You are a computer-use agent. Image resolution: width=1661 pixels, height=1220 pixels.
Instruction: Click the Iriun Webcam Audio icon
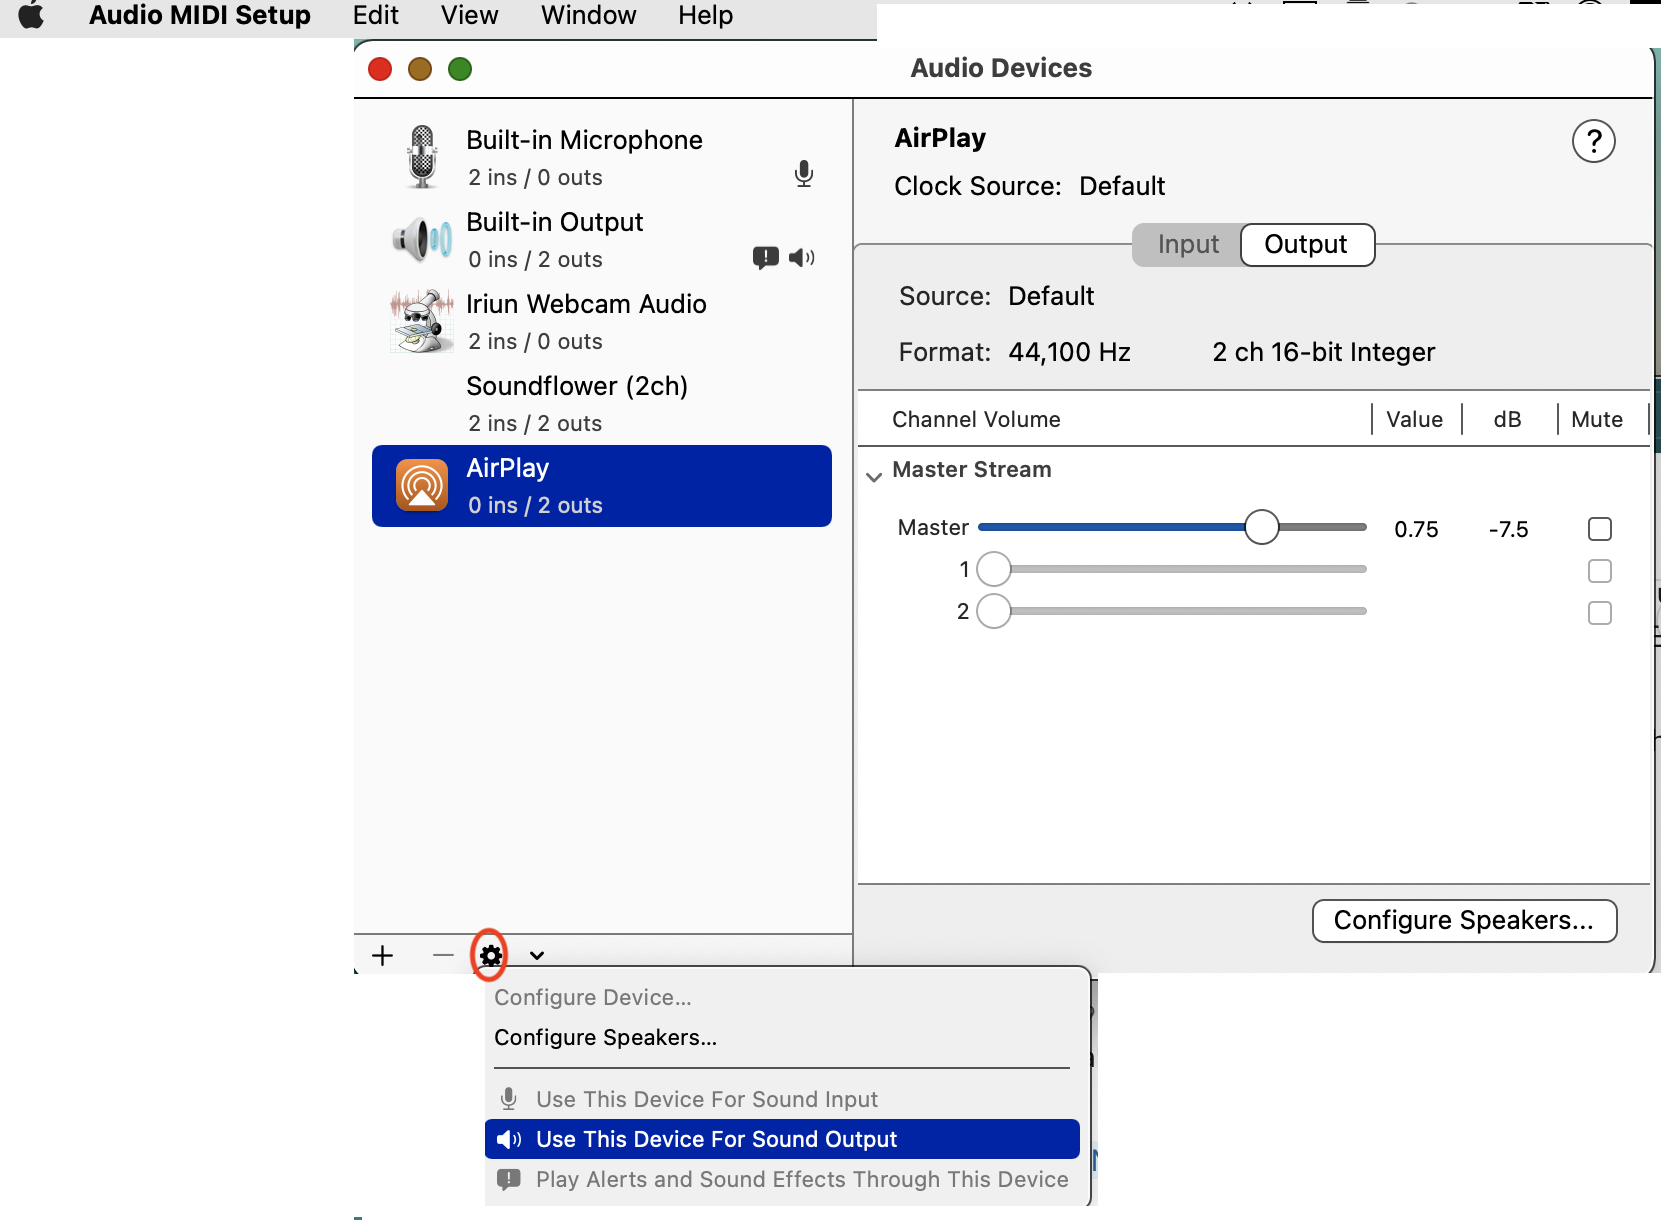421,322
